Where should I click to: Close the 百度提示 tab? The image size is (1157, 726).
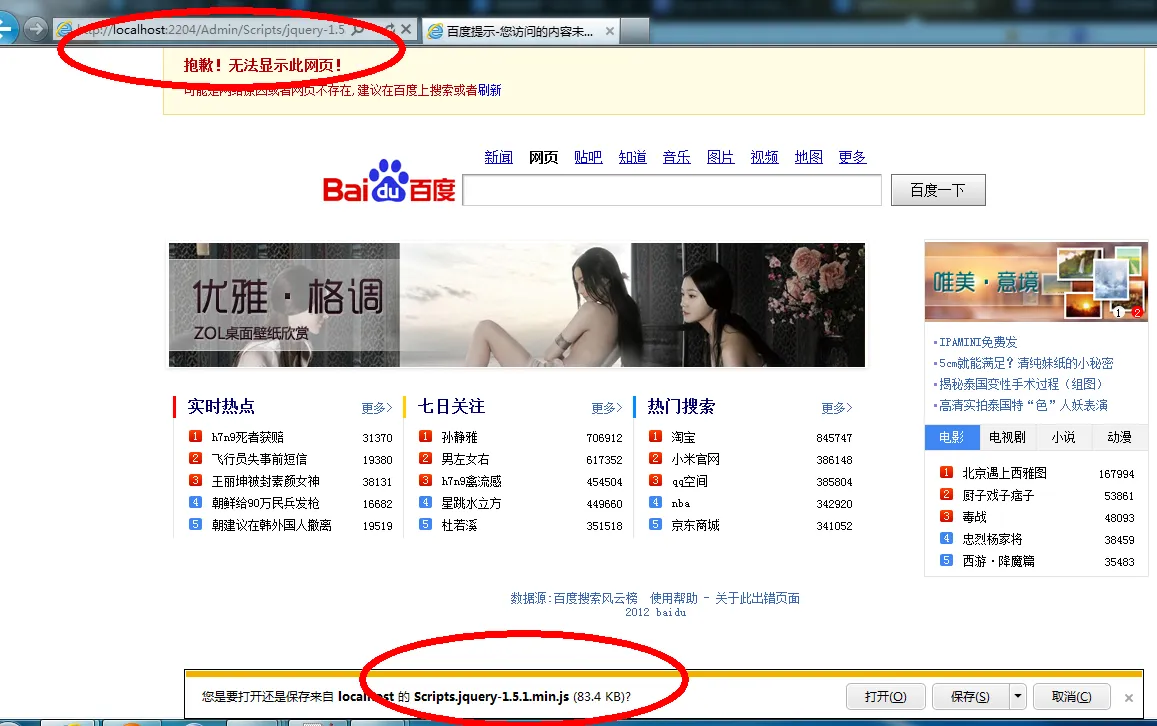[x=609, y=31]
